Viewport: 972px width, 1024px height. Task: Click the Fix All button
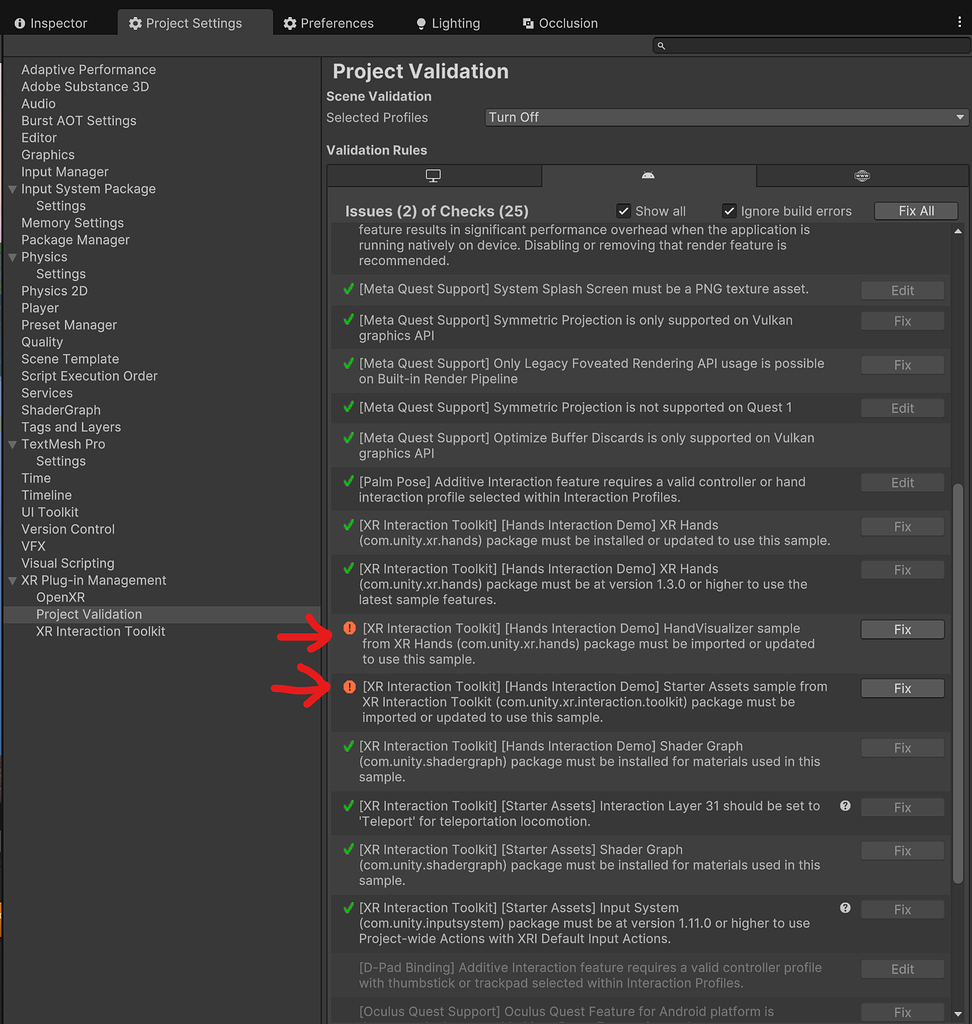[916, 211]
